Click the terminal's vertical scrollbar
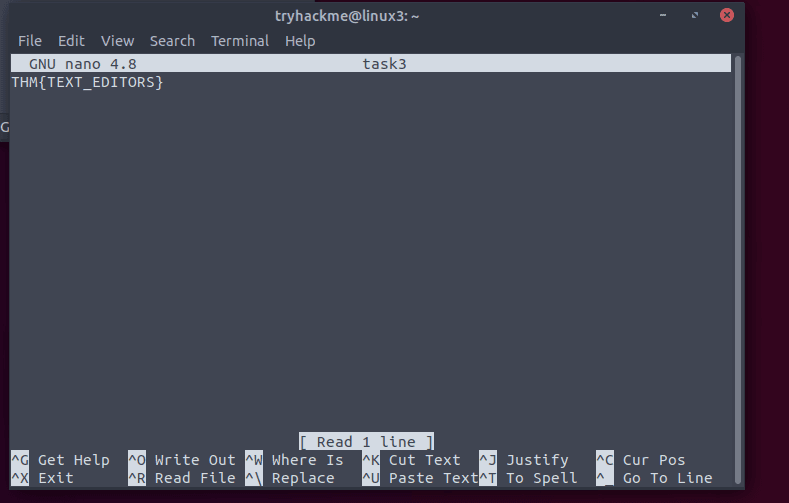 pos(738,270)
